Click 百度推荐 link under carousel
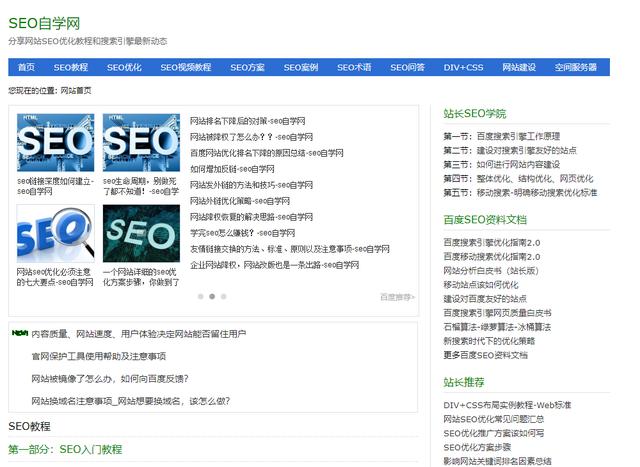The image size is (640, 467). (397, 297)
